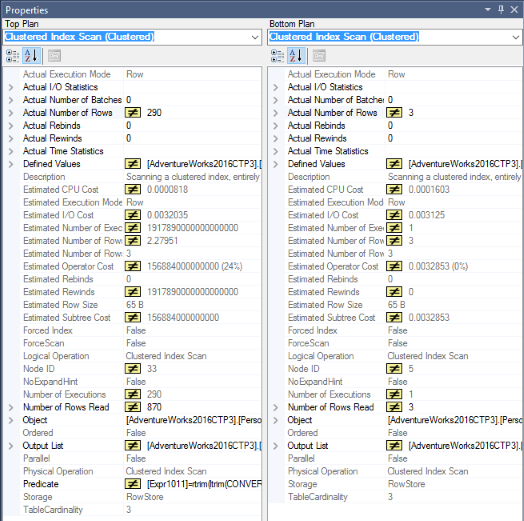Expand Object node in Top Plan
Viewport: 524px width, 521px height.
point(11,420)
